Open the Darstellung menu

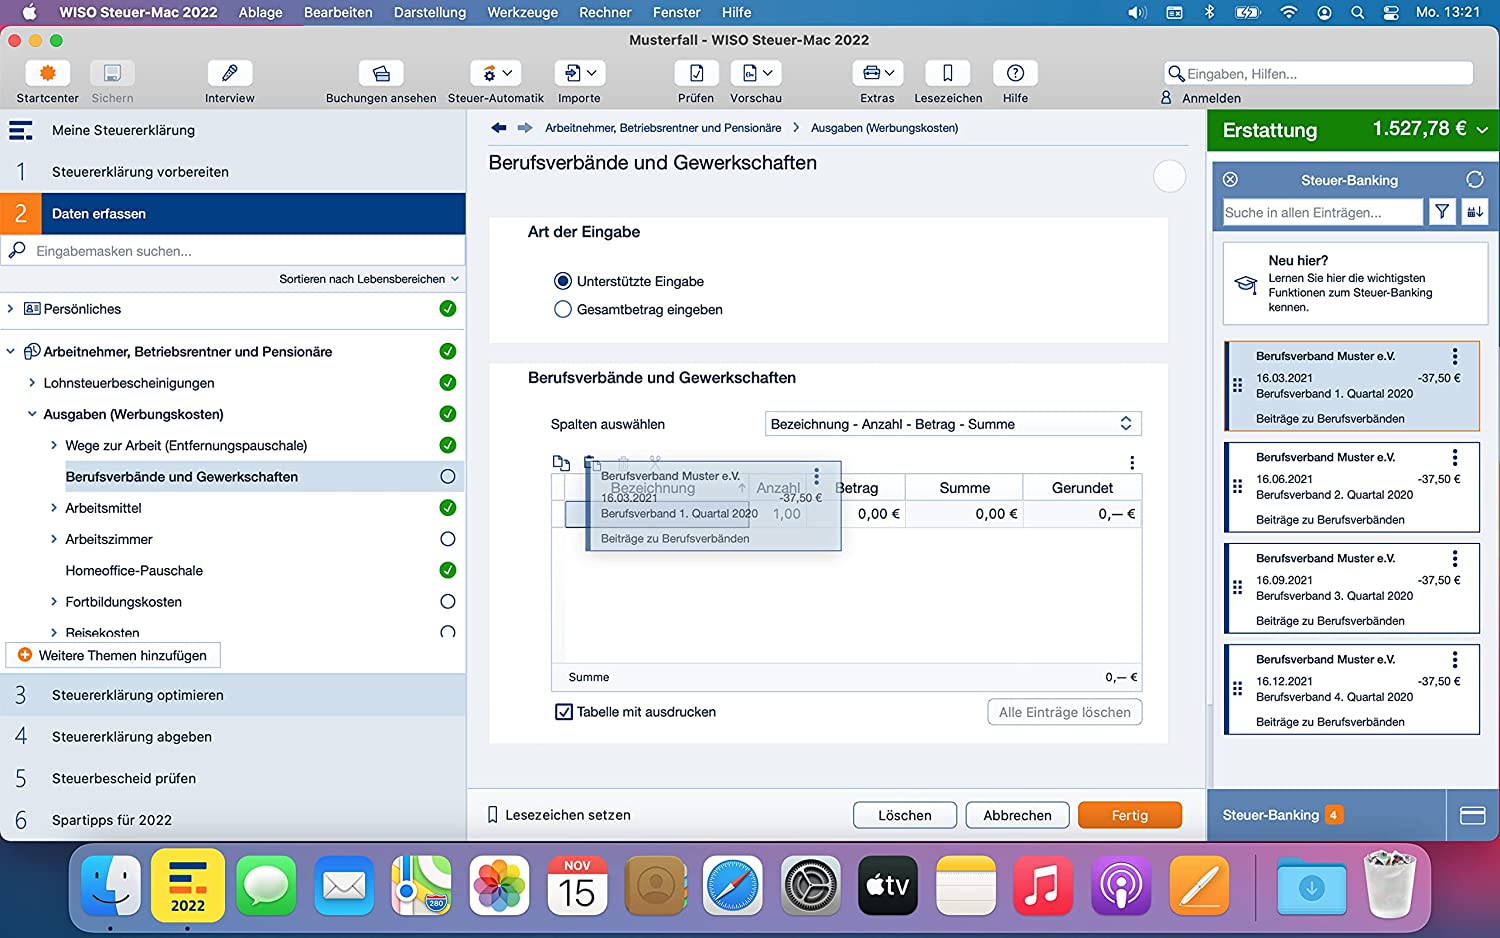click(x=429, y=12)
